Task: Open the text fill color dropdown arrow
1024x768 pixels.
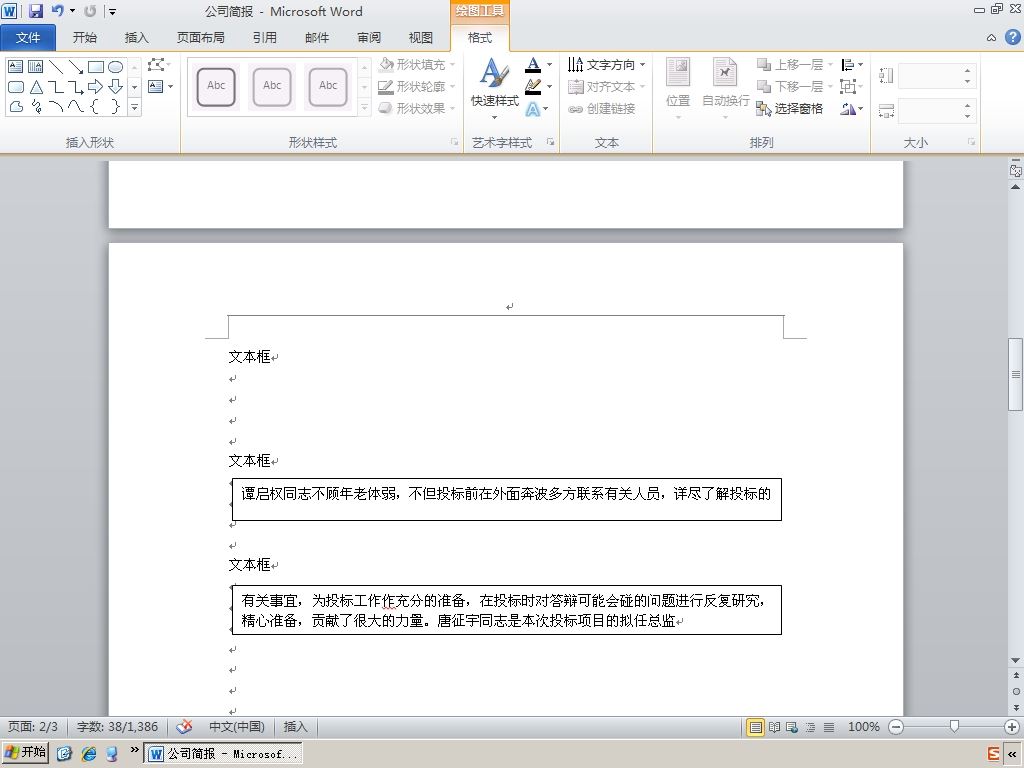Action: tap(550, 65)
